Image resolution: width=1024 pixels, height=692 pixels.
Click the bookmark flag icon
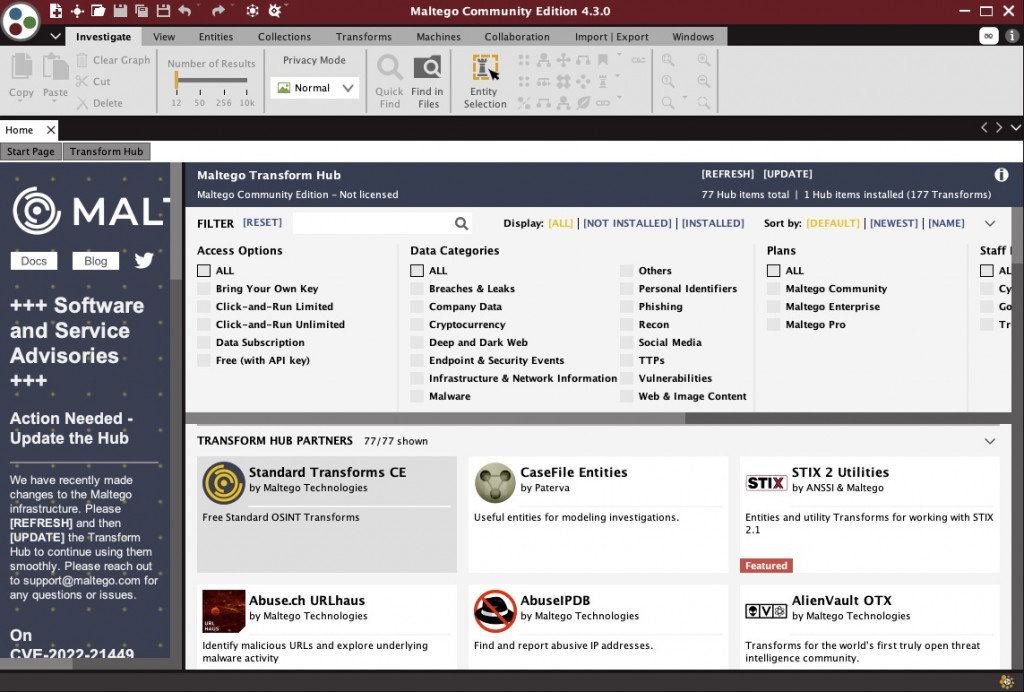[x=603, y=60]
